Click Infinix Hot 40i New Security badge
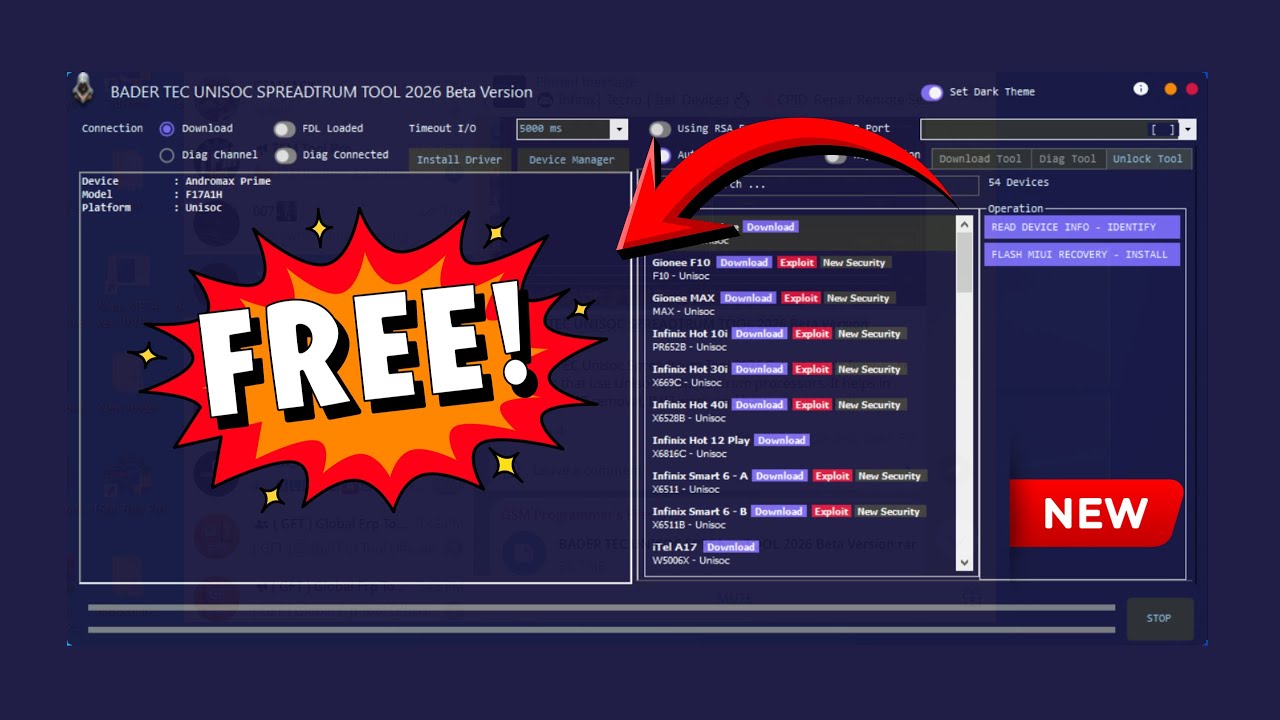 [869, 405]
